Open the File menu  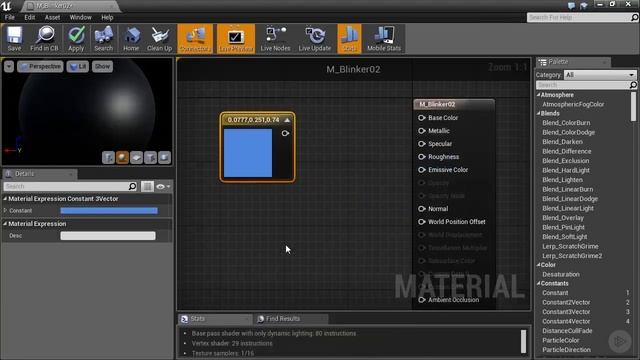(9, 17)
